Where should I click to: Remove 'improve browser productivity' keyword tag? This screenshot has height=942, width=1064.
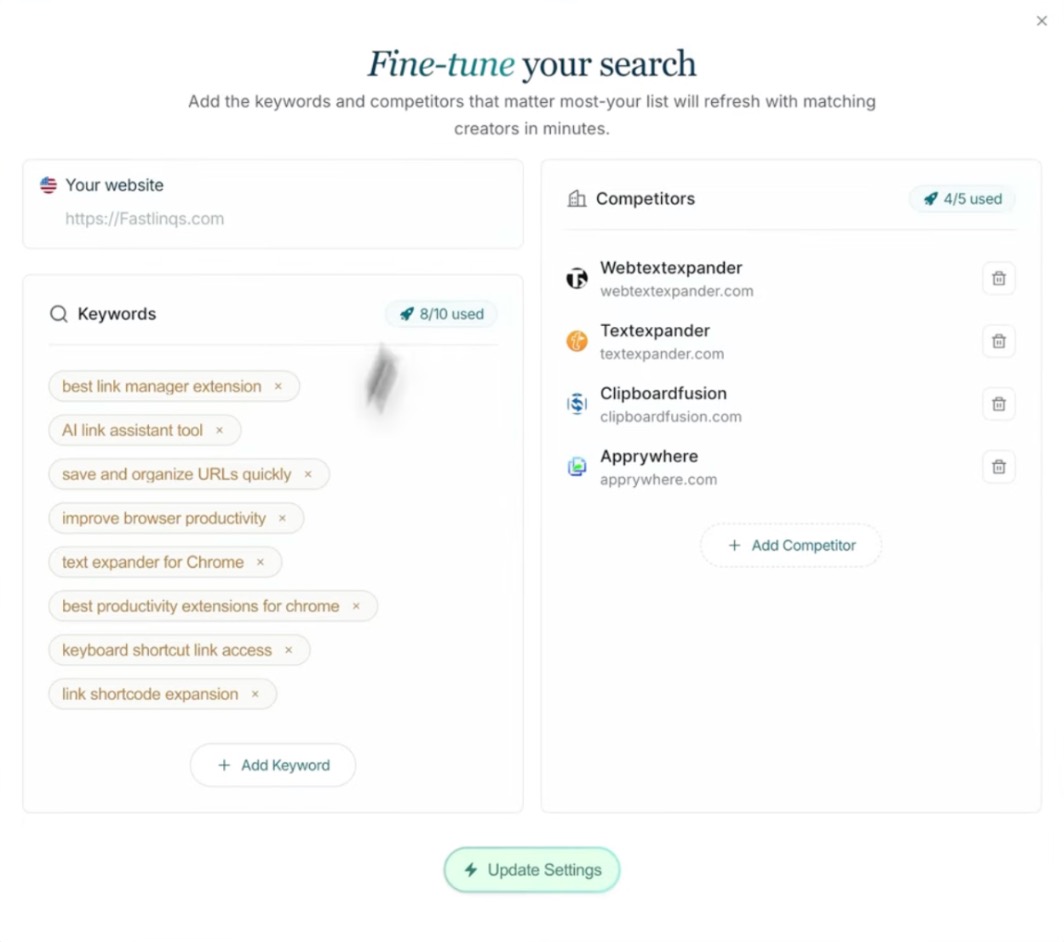pos(282,519)
